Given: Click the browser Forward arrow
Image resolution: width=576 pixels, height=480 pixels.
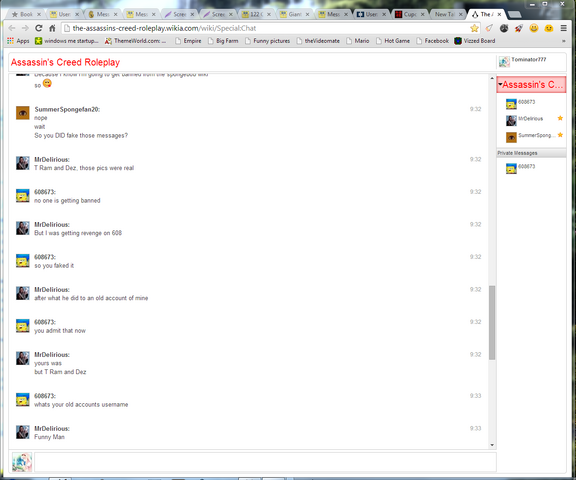Looking at the screenshot, I should 25,28.
